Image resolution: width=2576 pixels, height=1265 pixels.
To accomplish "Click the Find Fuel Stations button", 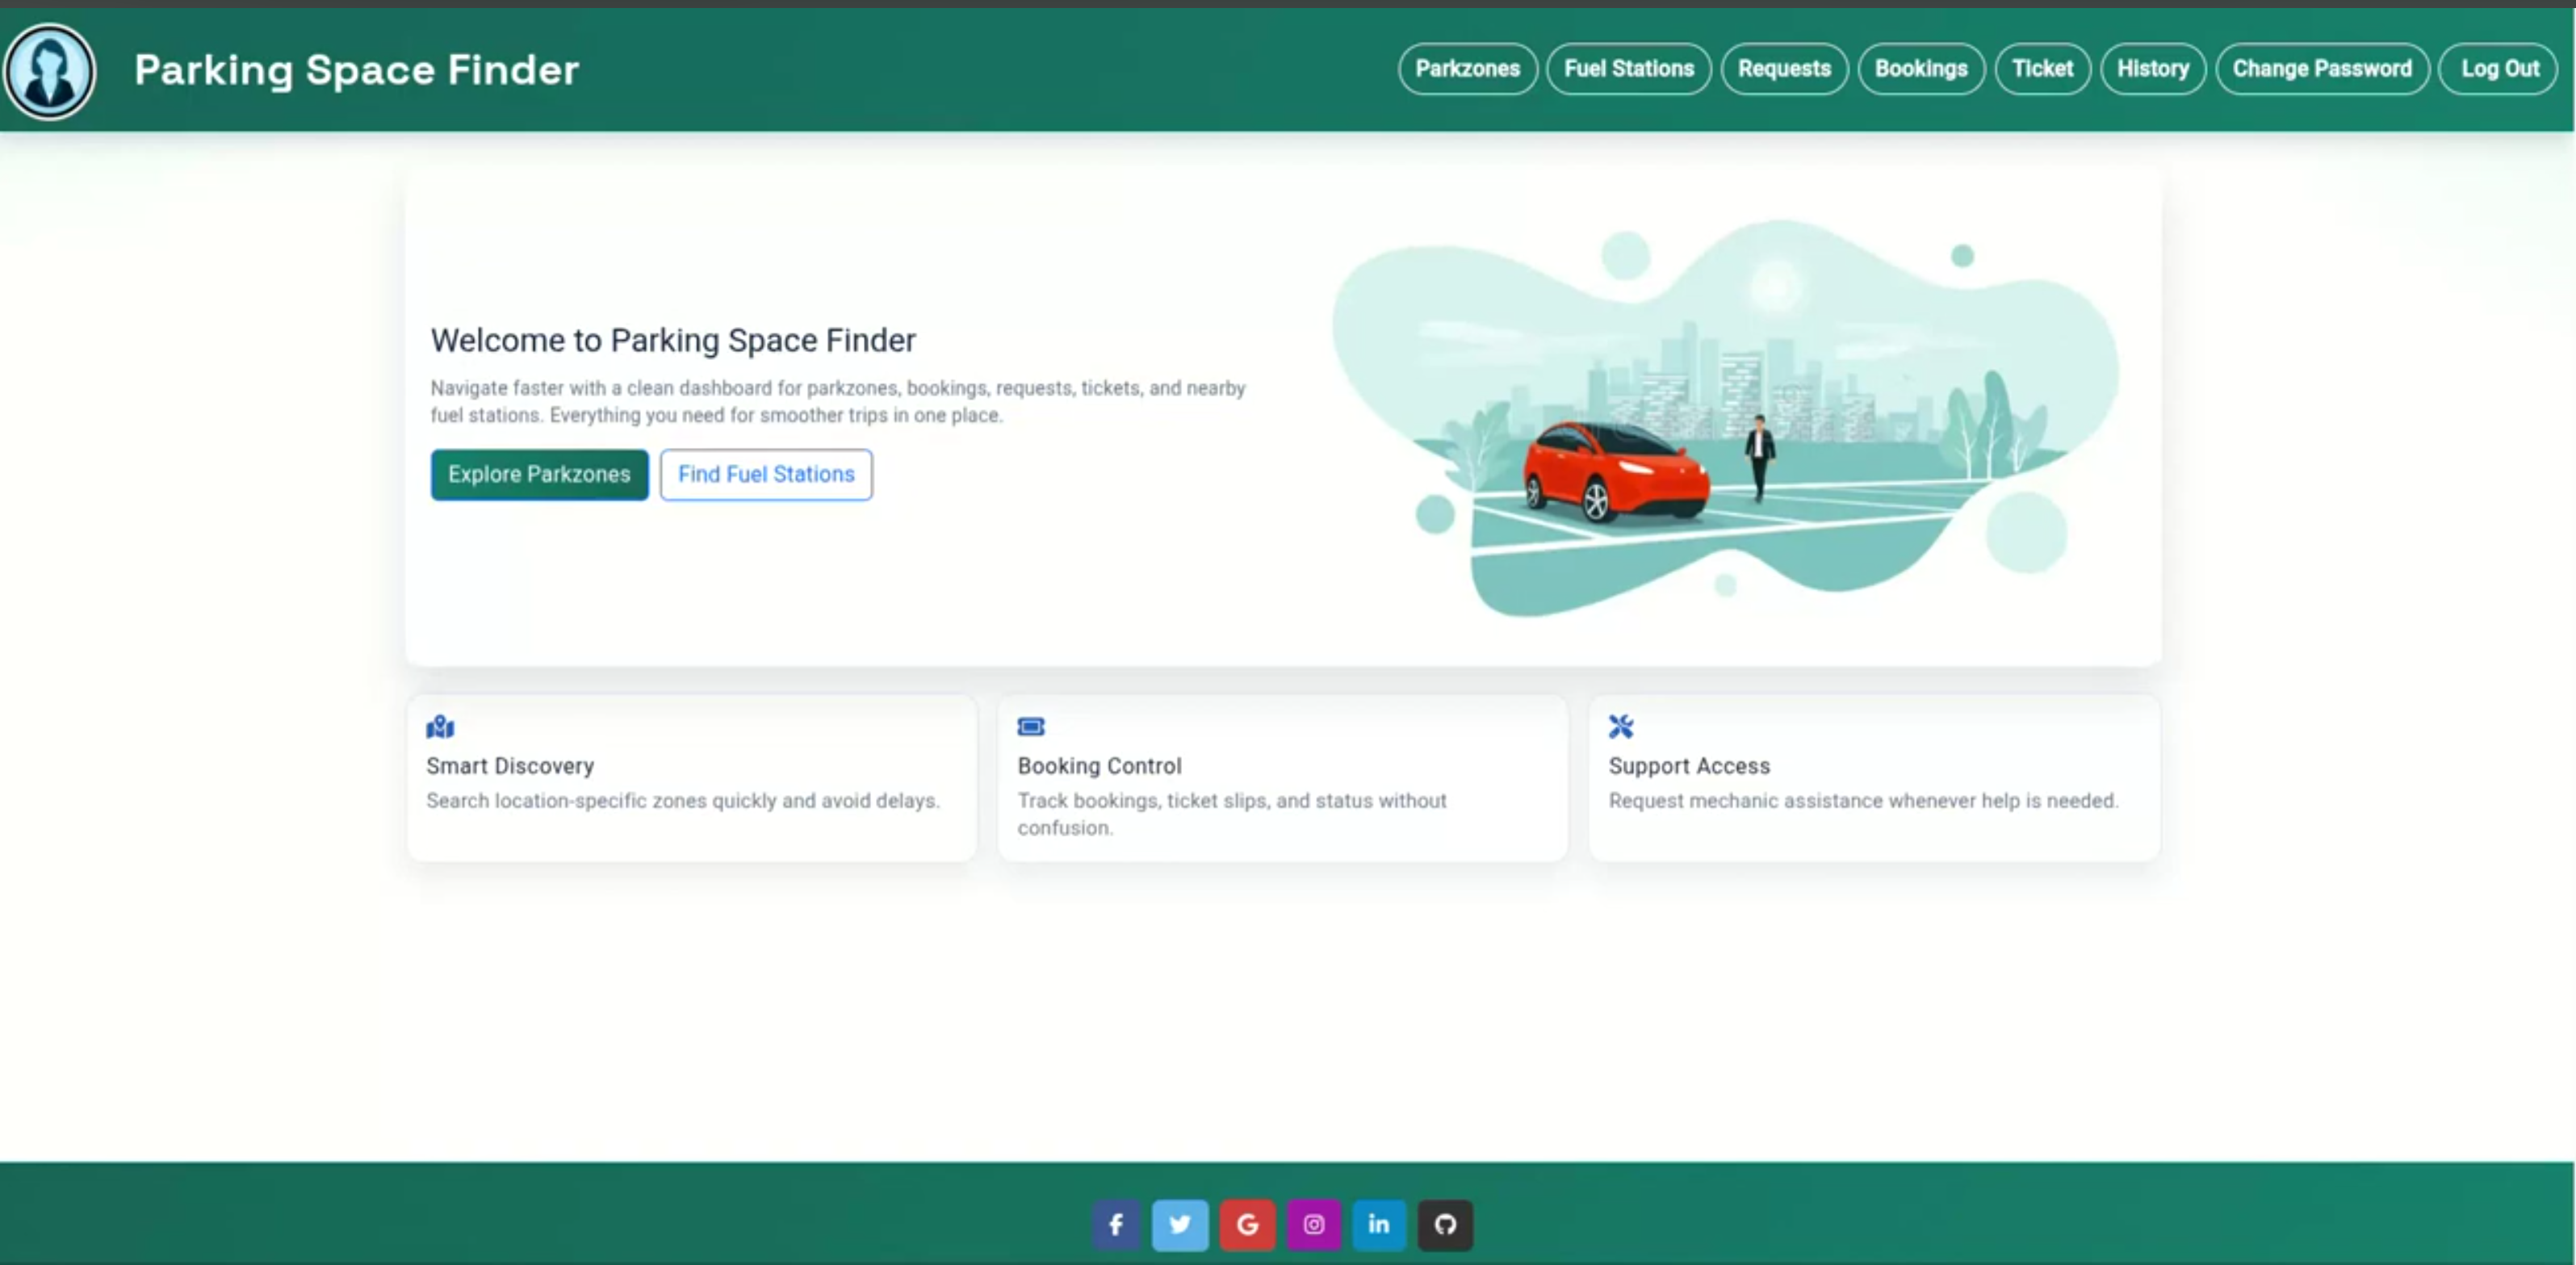I will [766, 474].
